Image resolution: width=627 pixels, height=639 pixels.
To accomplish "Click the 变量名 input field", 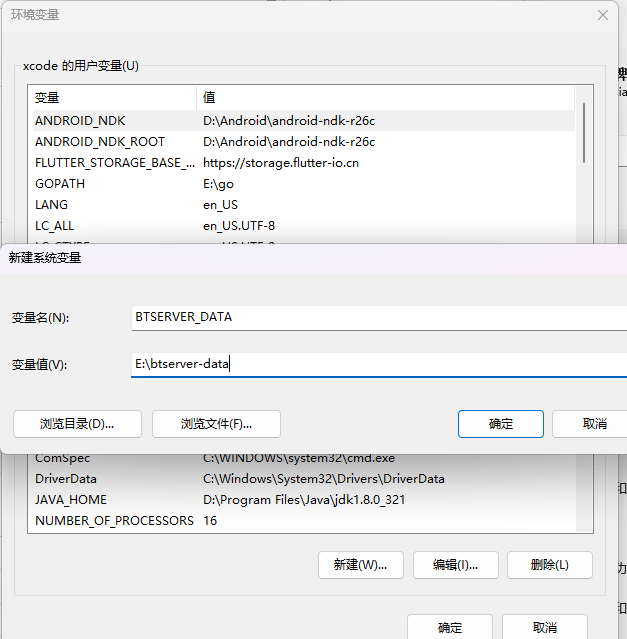I will tap(379, 317).
